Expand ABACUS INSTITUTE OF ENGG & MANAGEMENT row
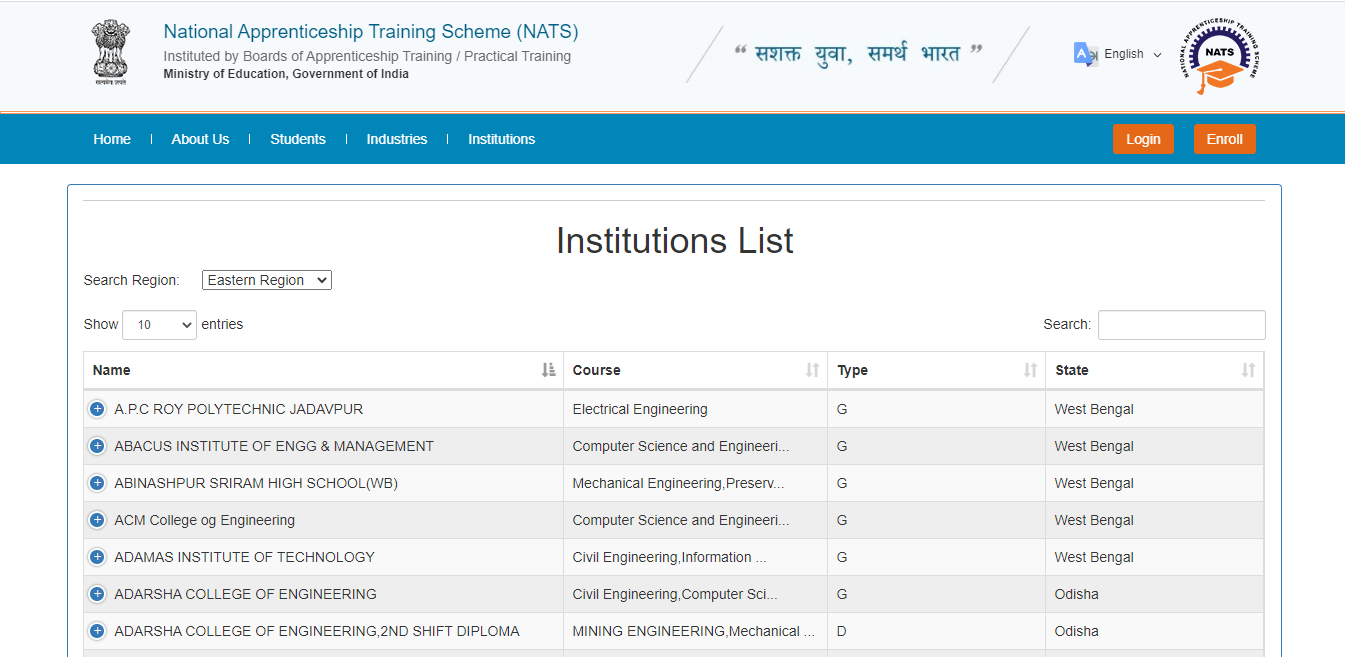Image resolution: width=1345 pixels, height=657 pixels. [x=97, y=446]
